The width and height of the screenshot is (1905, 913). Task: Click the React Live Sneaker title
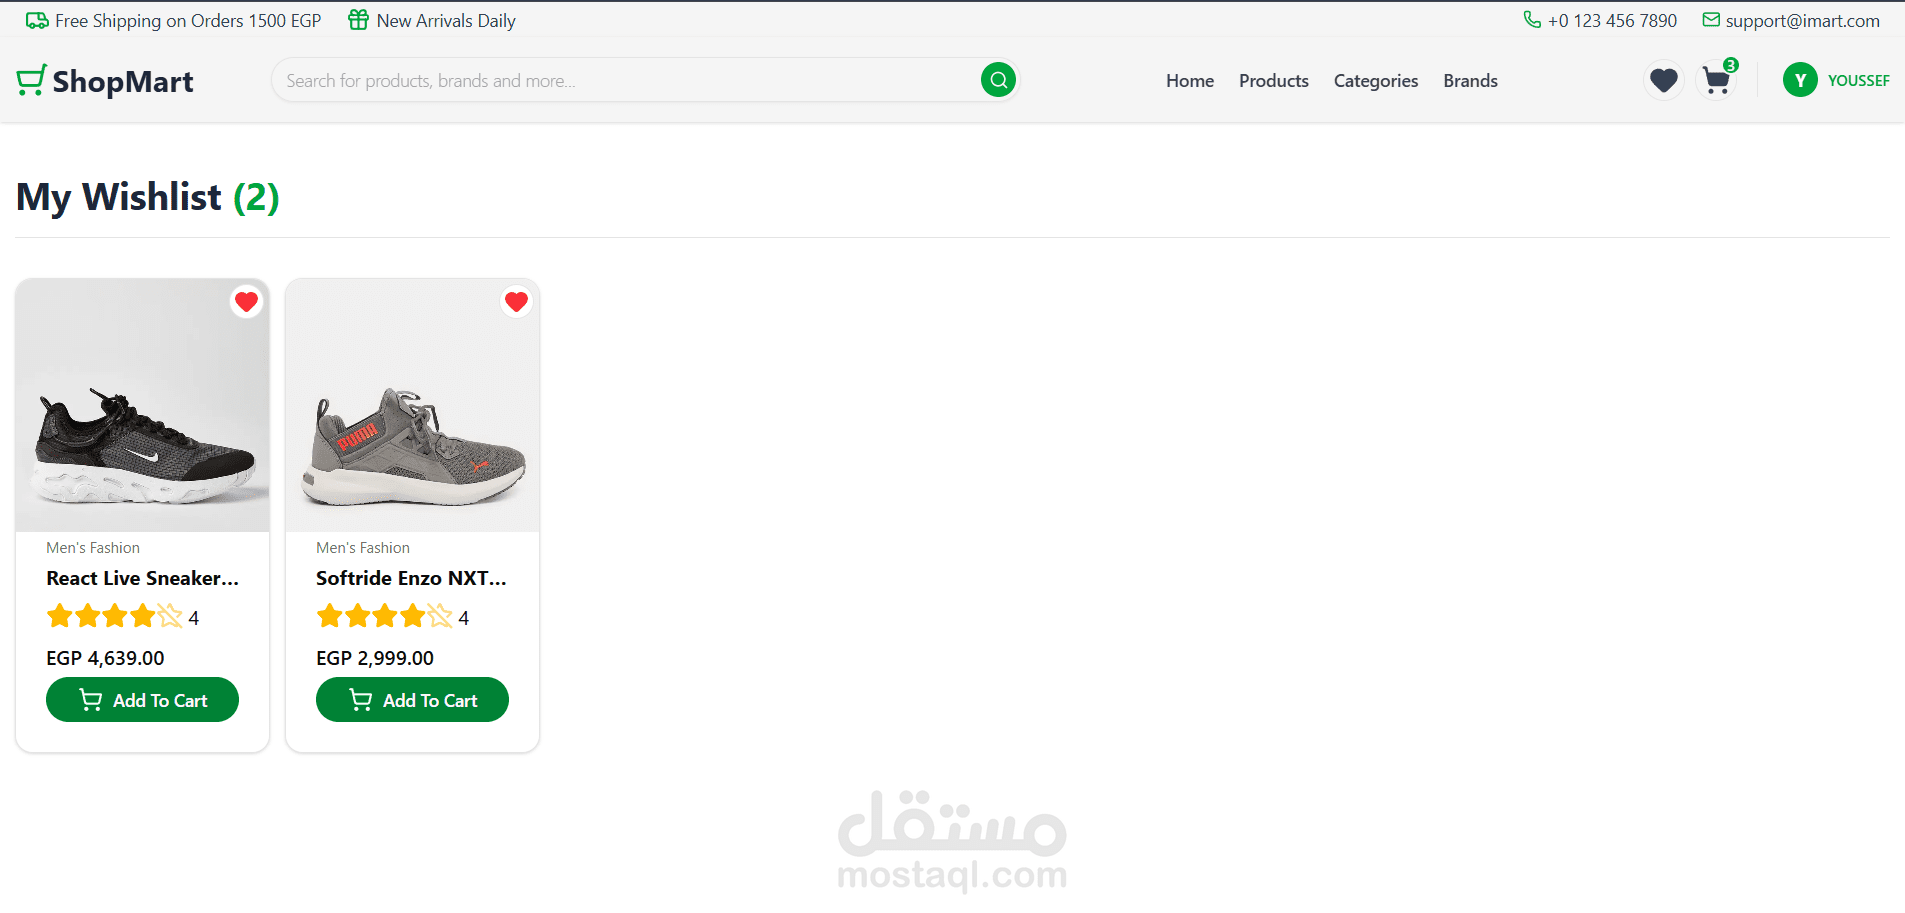point(143,578)
